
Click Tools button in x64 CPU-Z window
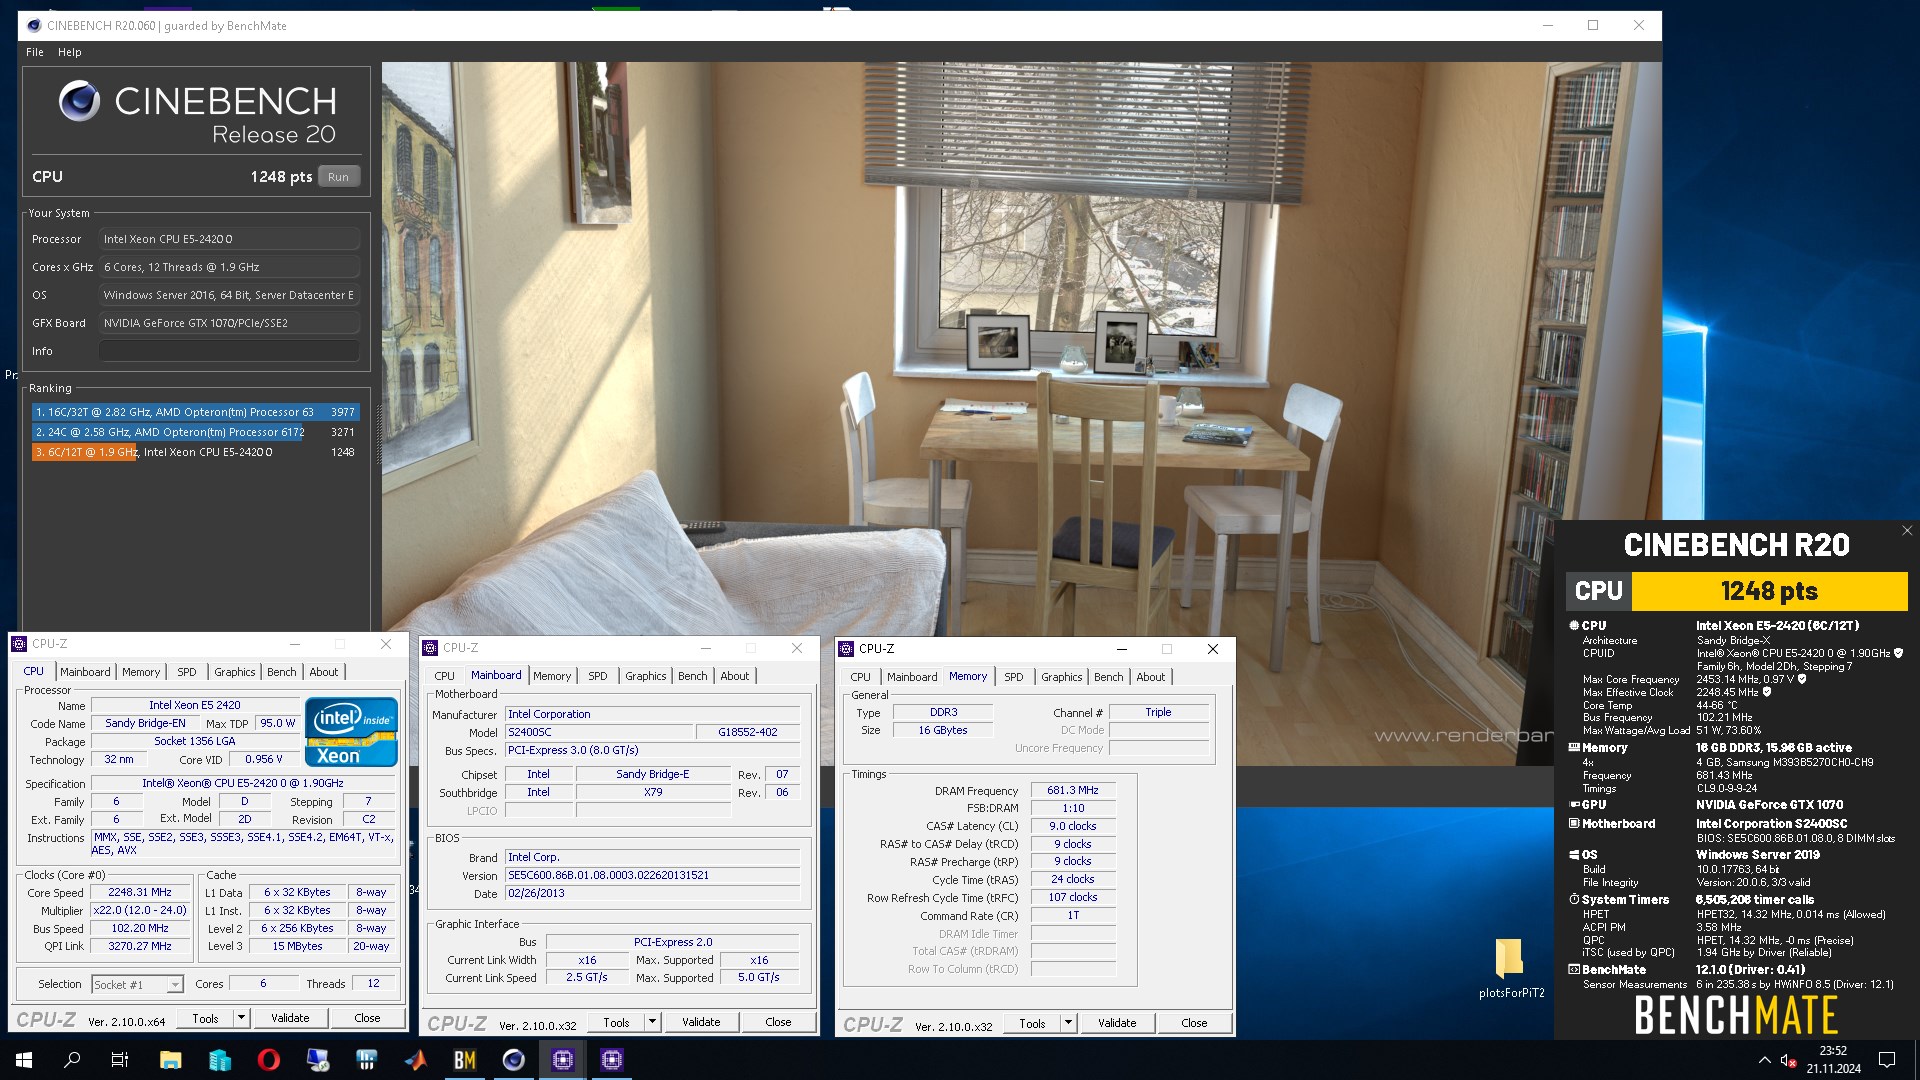point(205,1018)
